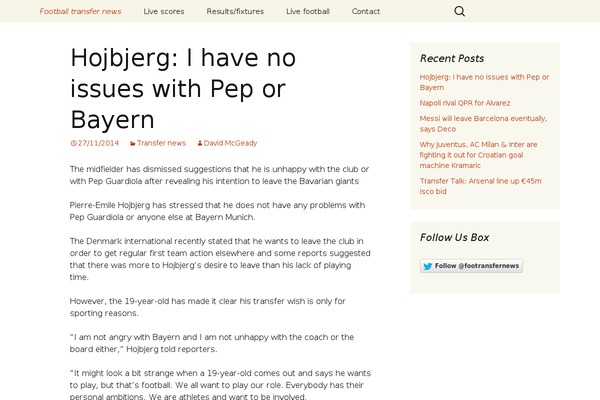Go to Results/fixtures page
600x400 pixels.
point(234,11)
